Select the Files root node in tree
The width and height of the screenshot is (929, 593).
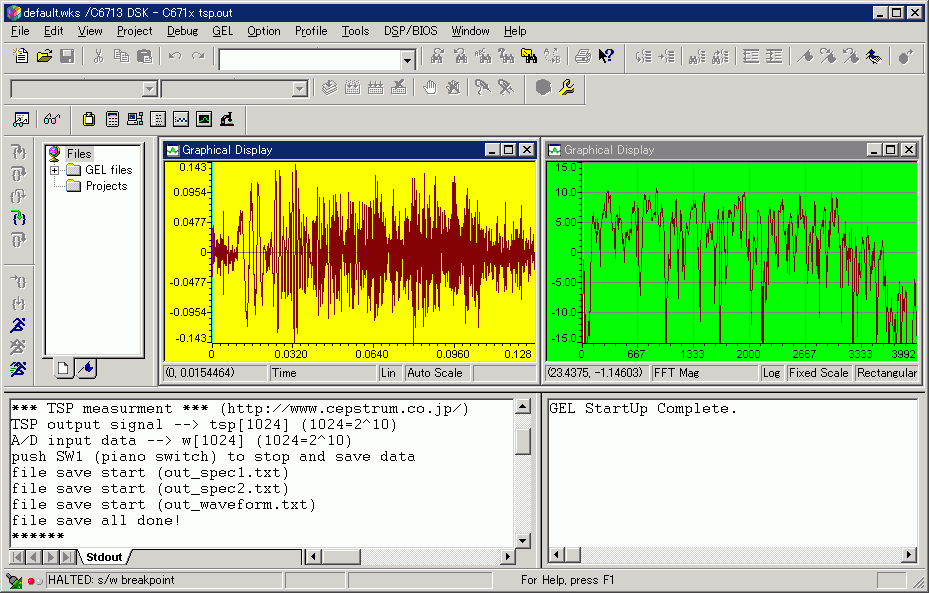click(79, 154)
